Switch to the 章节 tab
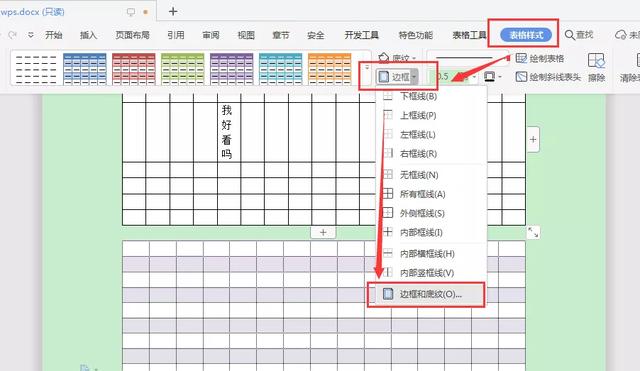This screenshot has width=640, height=371. tap(281, 35)
